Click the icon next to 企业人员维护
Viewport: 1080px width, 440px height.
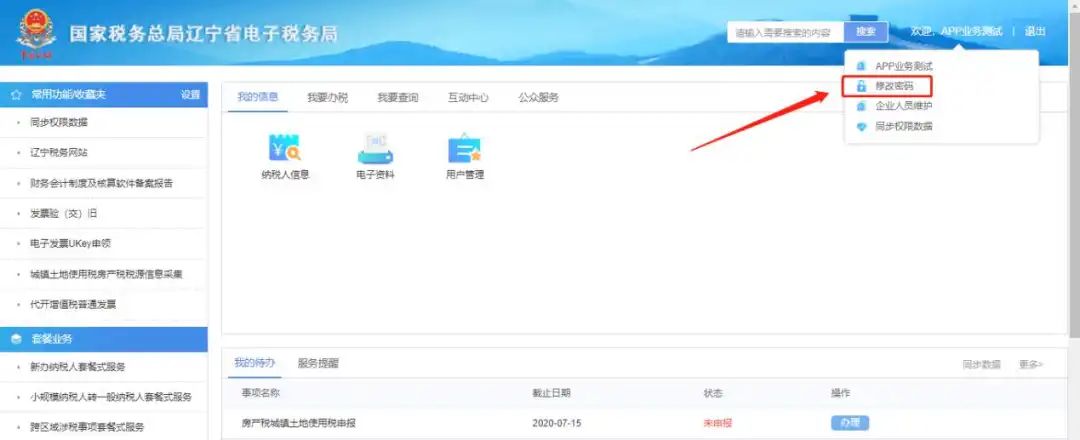click(861, 107)
